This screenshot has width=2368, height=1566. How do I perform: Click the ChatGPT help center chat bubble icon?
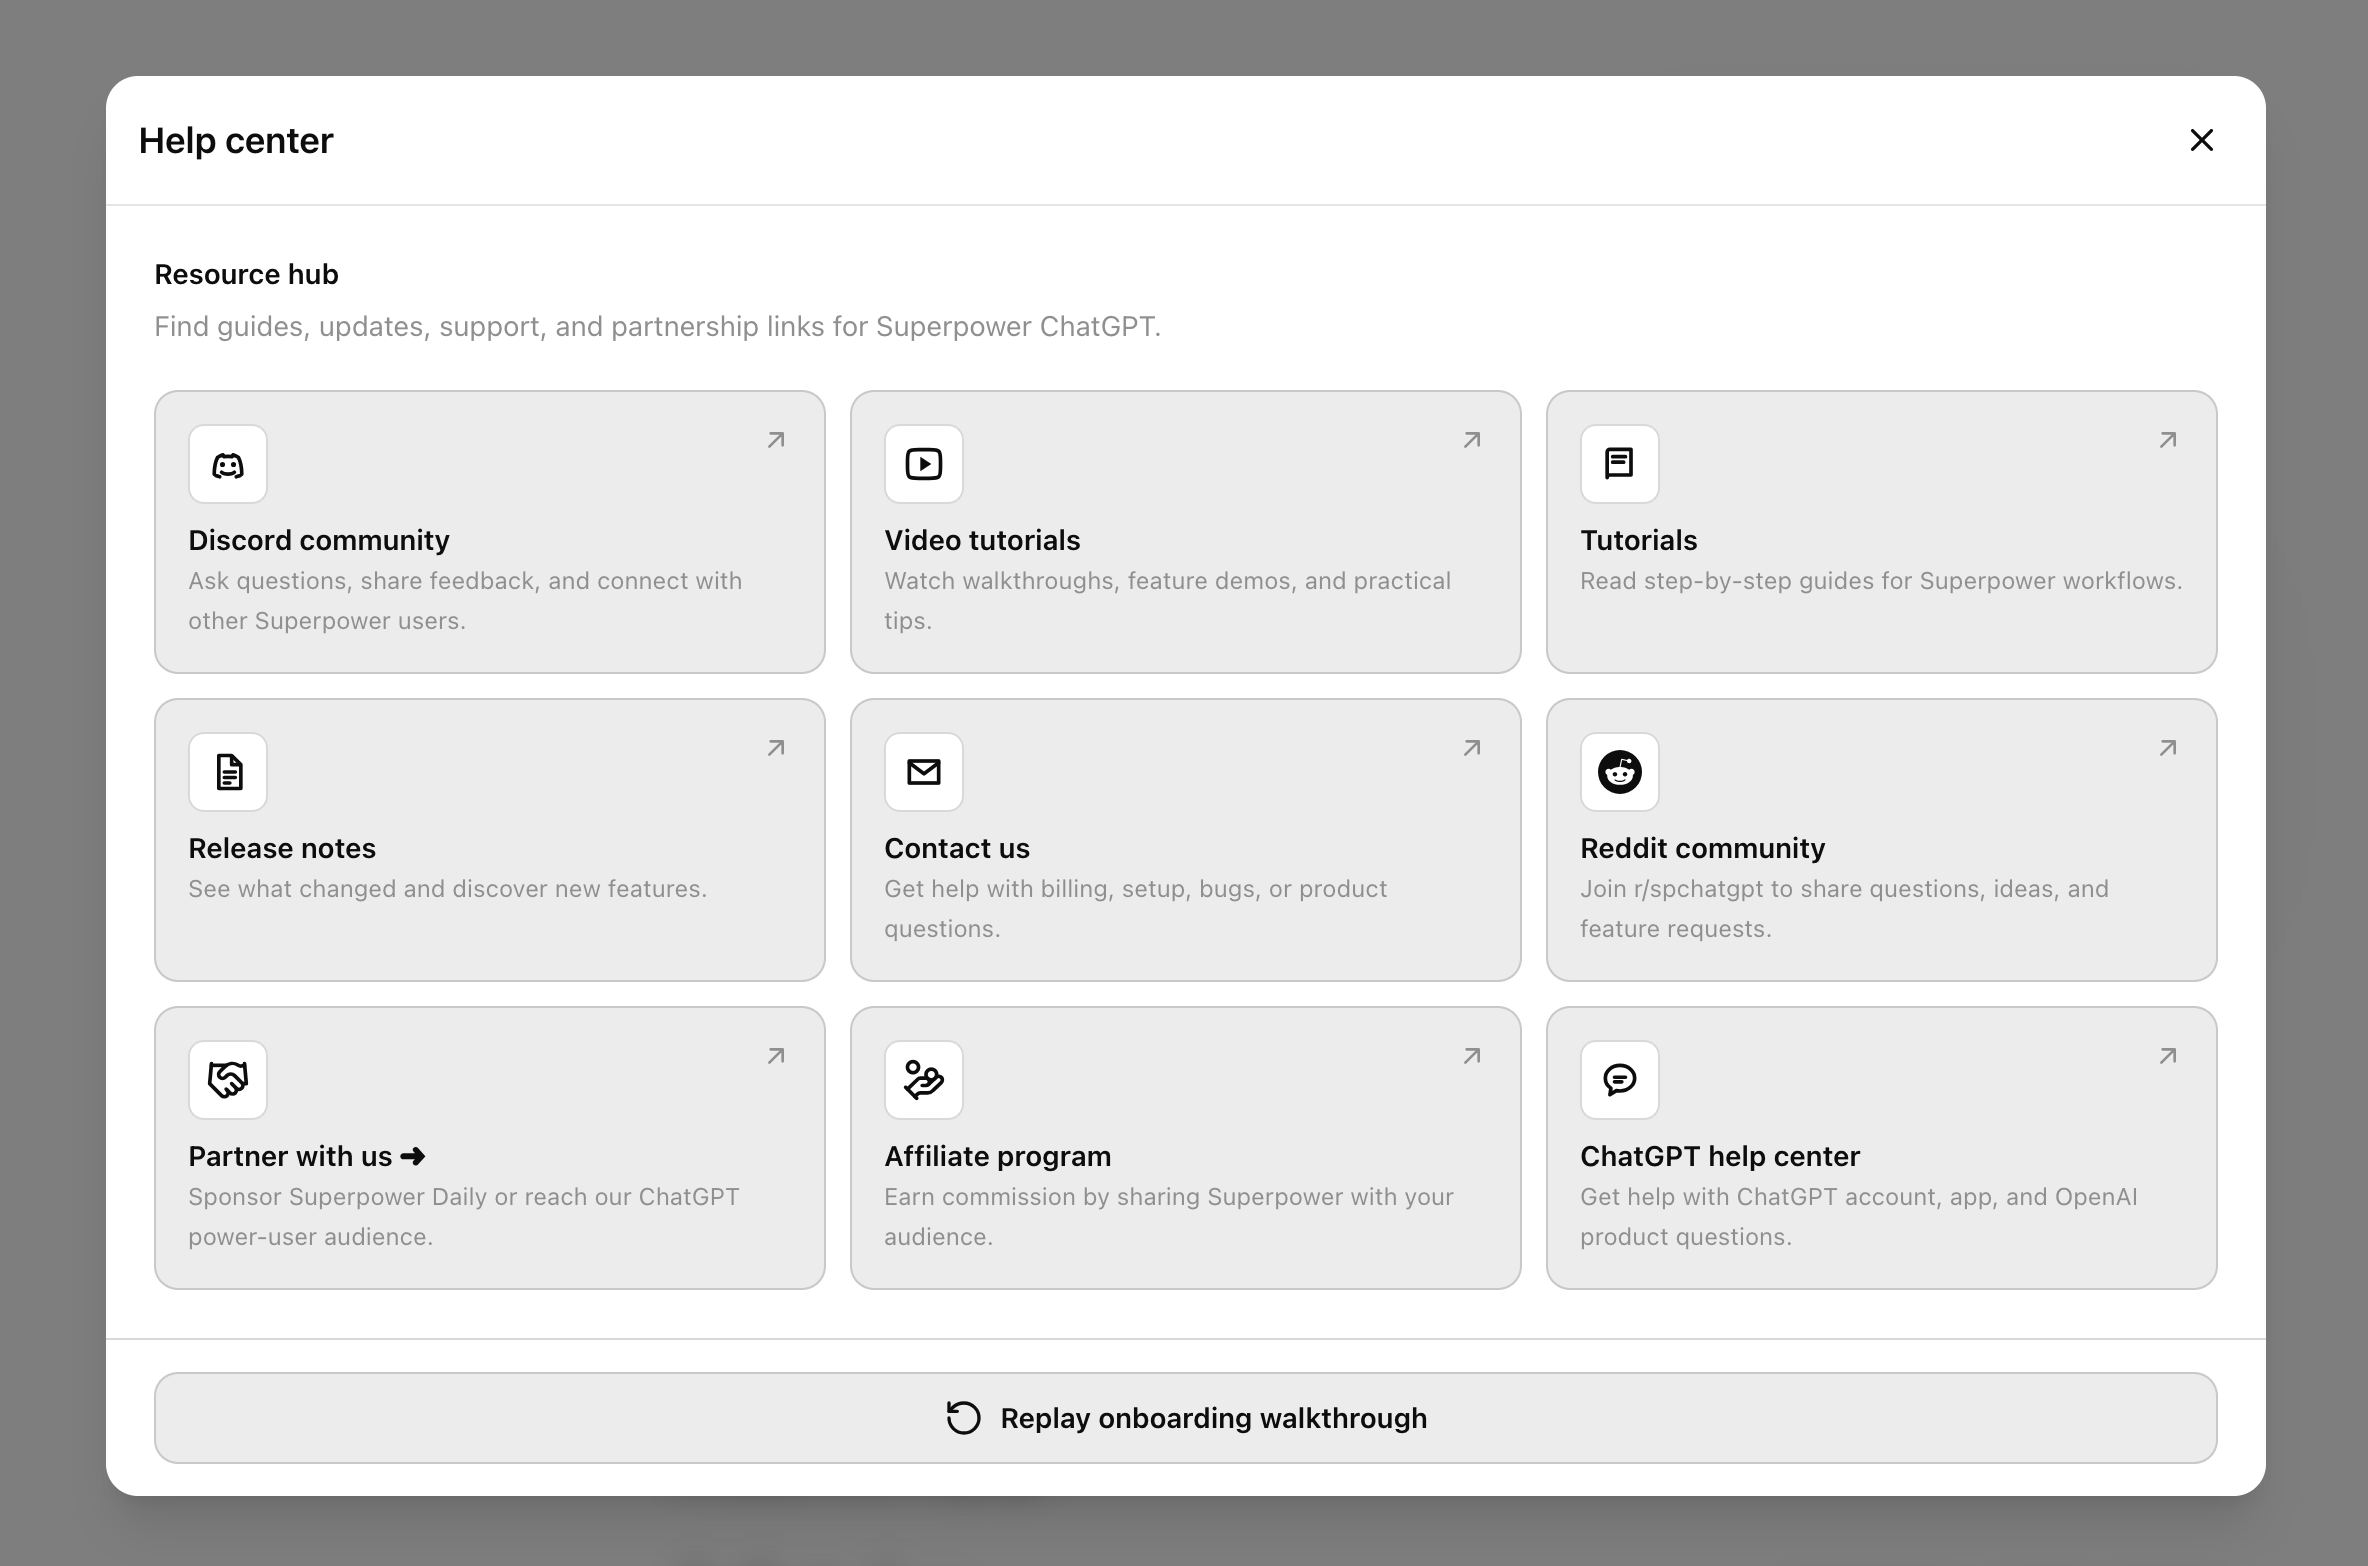(x=1620, y=1080)
